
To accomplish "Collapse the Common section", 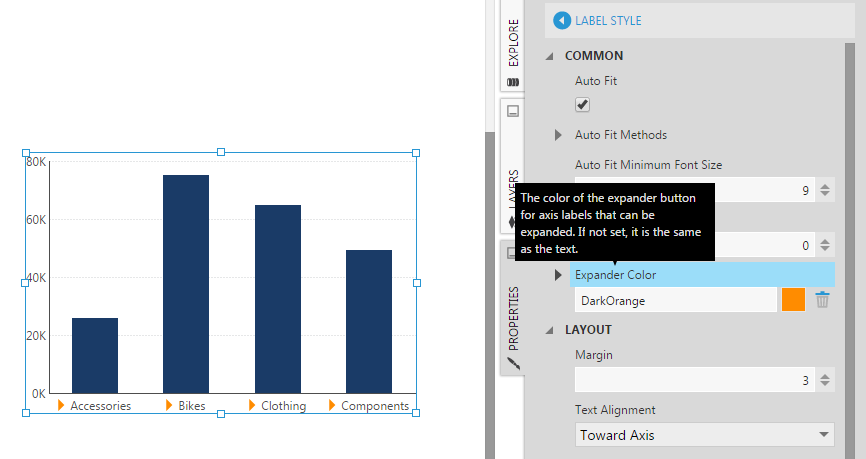I will [550, 56].
